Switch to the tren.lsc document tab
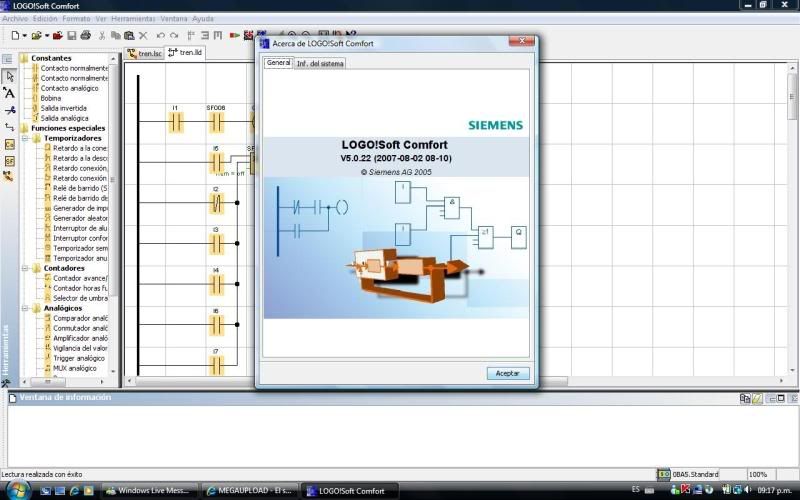Viewport: 800px width, 500px height. coord(144,53)
